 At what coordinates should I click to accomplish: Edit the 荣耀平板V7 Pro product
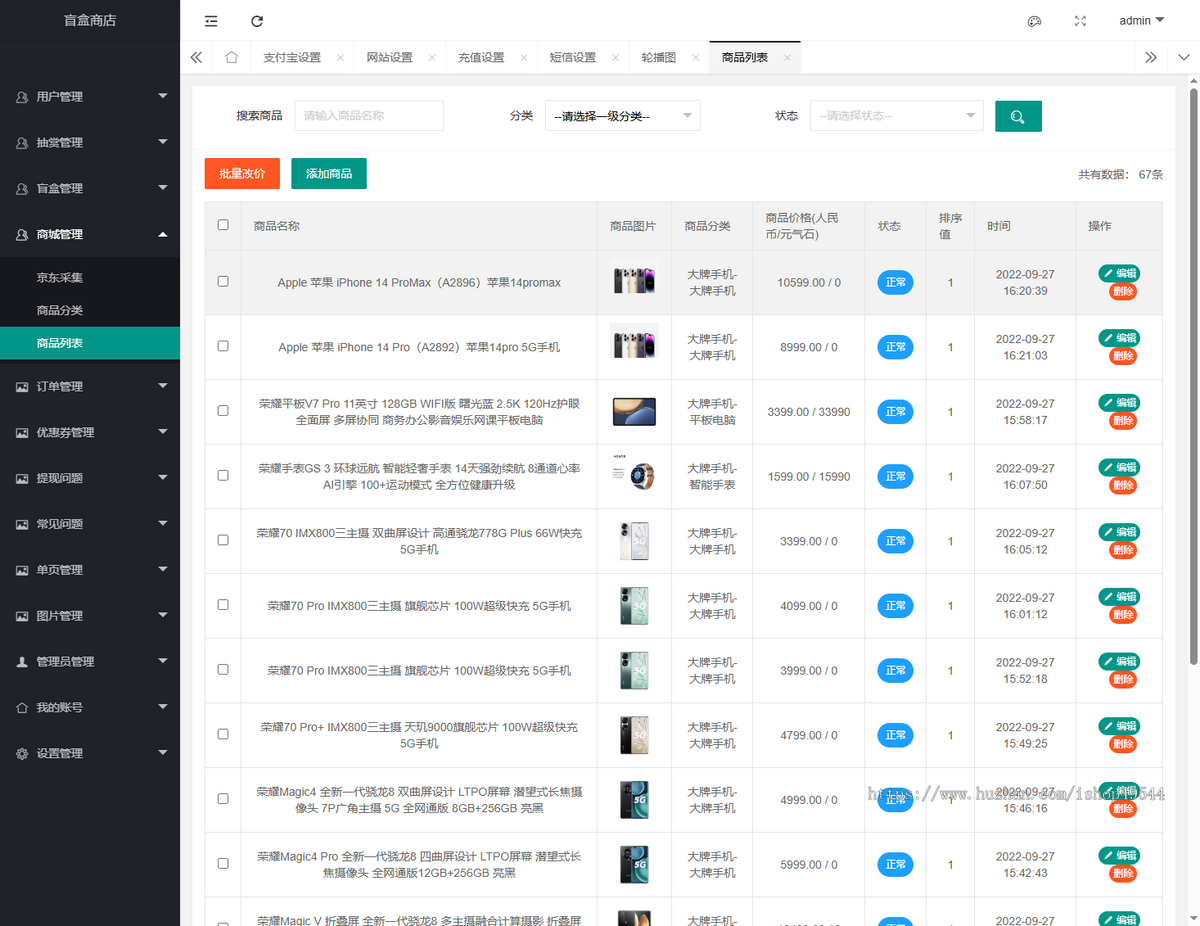(x=1118, y=402)
